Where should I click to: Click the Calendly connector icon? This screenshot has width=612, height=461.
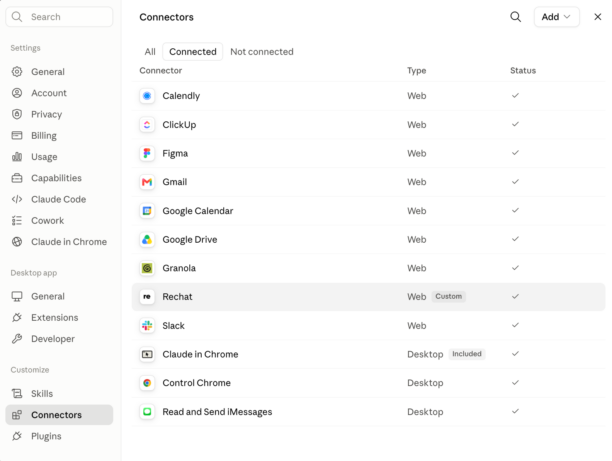(147, 96)
